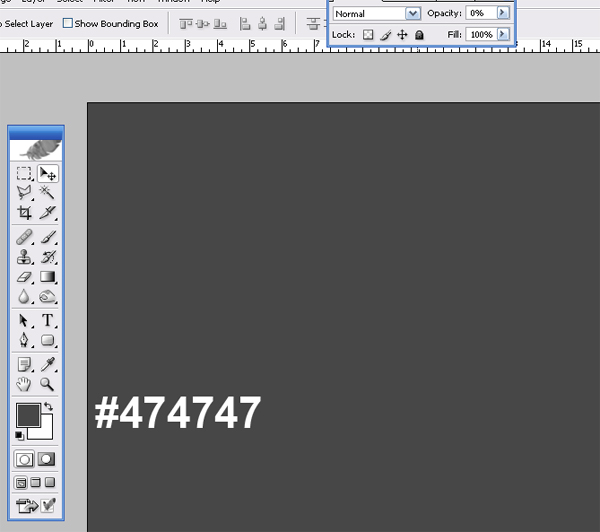The image size is (600, 532).
Task: Choose Full Screen Mode
Action: coord(50,482)
